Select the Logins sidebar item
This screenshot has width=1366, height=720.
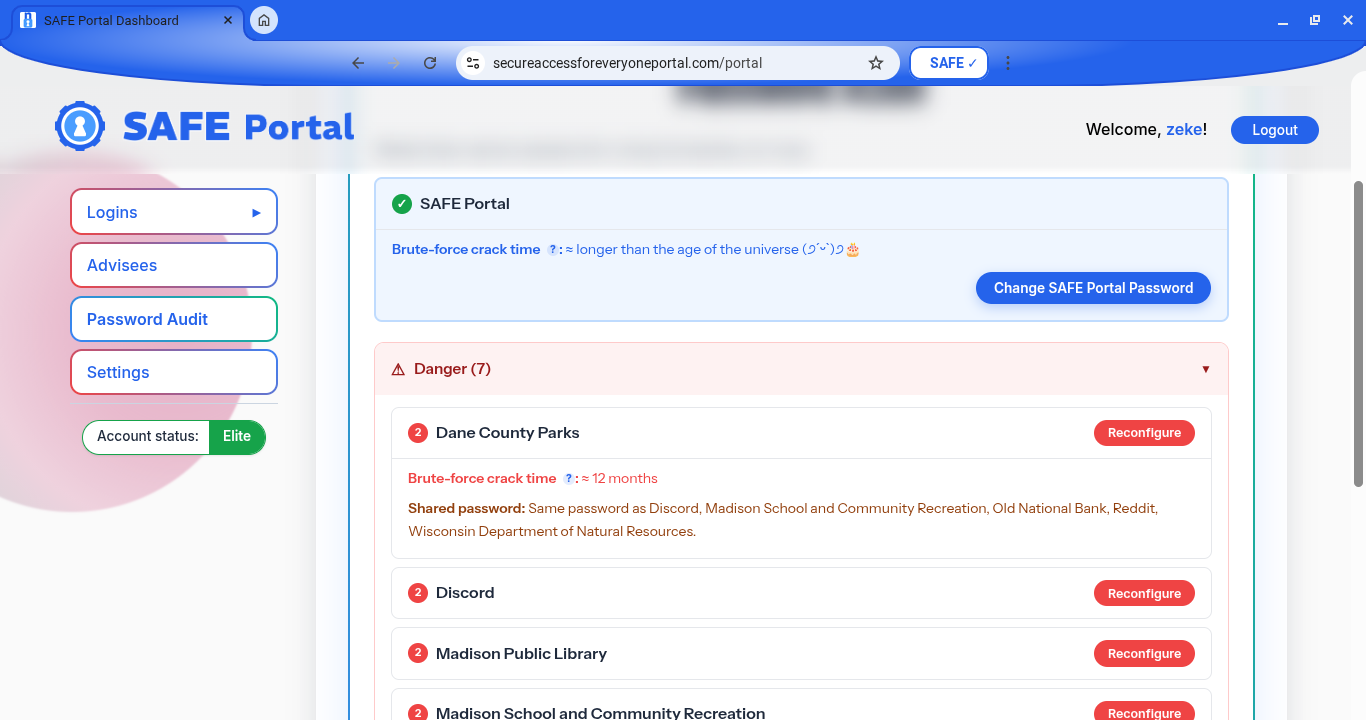174,212
